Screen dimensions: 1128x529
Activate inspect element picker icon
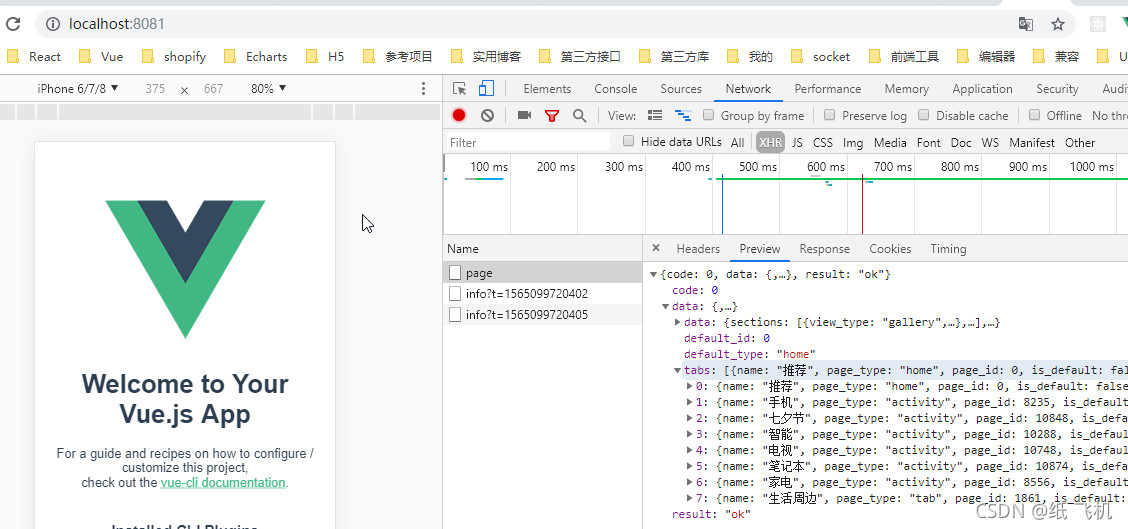pyautogui.click(x=459, y=89)
